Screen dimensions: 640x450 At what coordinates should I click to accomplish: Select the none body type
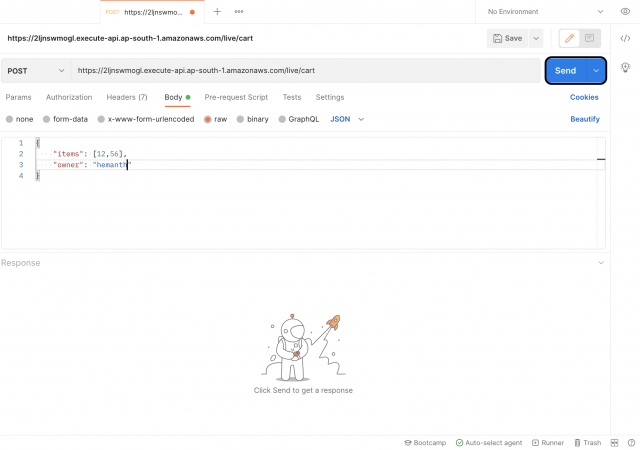click(19, 119)
